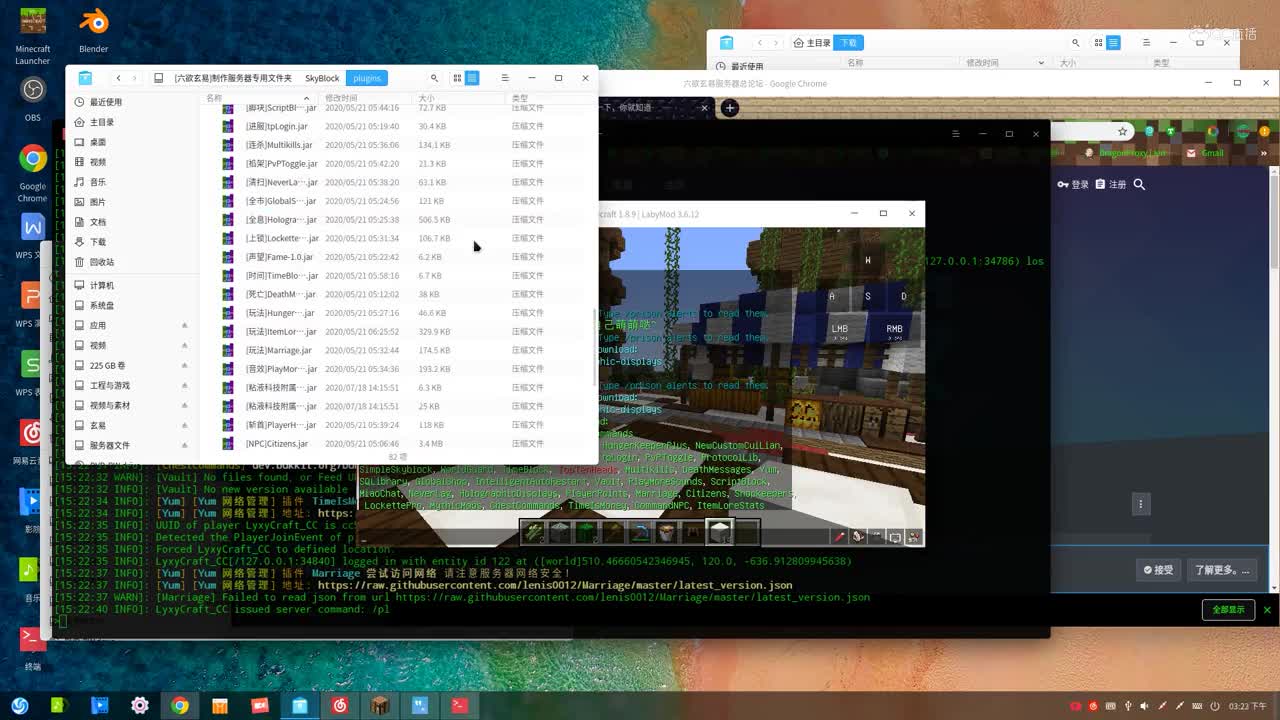Select the PvPToggle.jar file
The image size is (1280, 720).
(400, 164)
